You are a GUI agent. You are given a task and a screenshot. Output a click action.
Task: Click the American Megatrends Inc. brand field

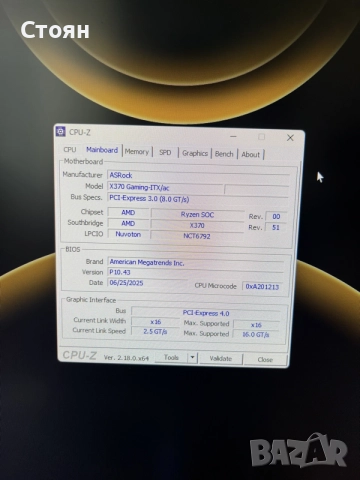(196, 263)
